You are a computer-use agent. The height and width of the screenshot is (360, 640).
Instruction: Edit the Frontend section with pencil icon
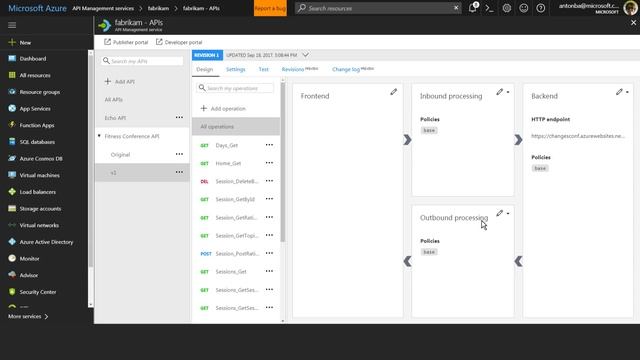click(x=393, y=92)
